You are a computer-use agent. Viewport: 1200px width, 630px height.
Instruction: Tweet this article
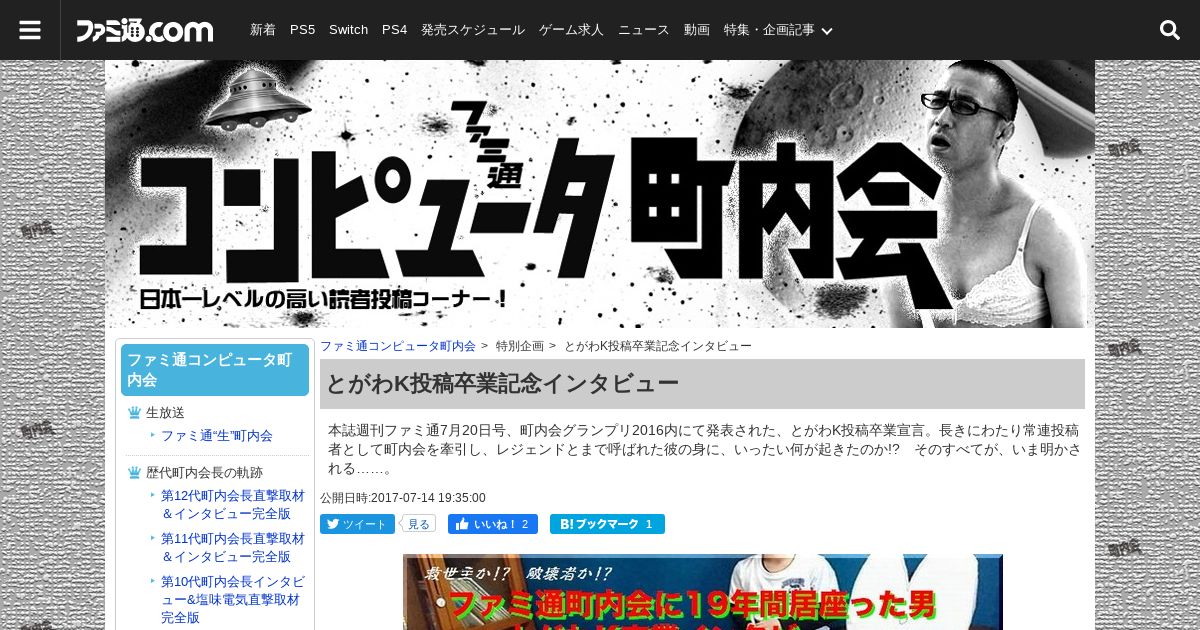[x=357, y=524]
